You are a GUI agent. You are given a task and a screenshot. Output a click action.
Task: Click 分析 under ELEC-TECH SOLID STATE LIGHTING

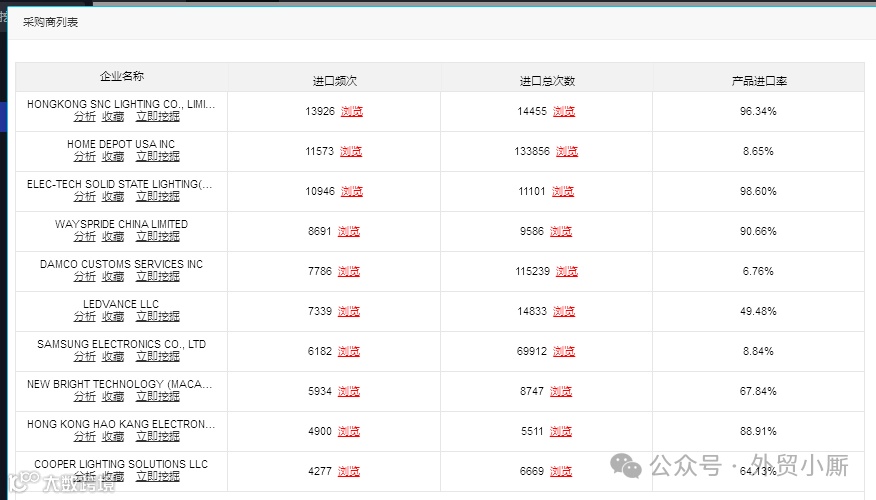[84, 196]
